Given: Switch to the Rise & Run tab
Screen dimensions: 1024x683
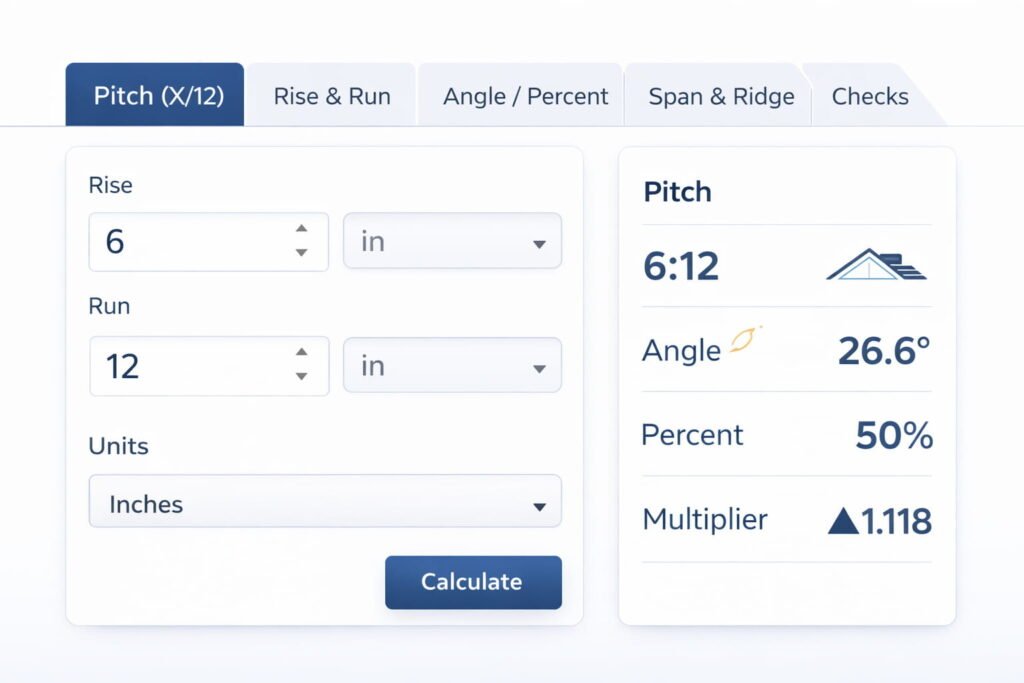Looking at the screenshot, I should pos(331,95).
